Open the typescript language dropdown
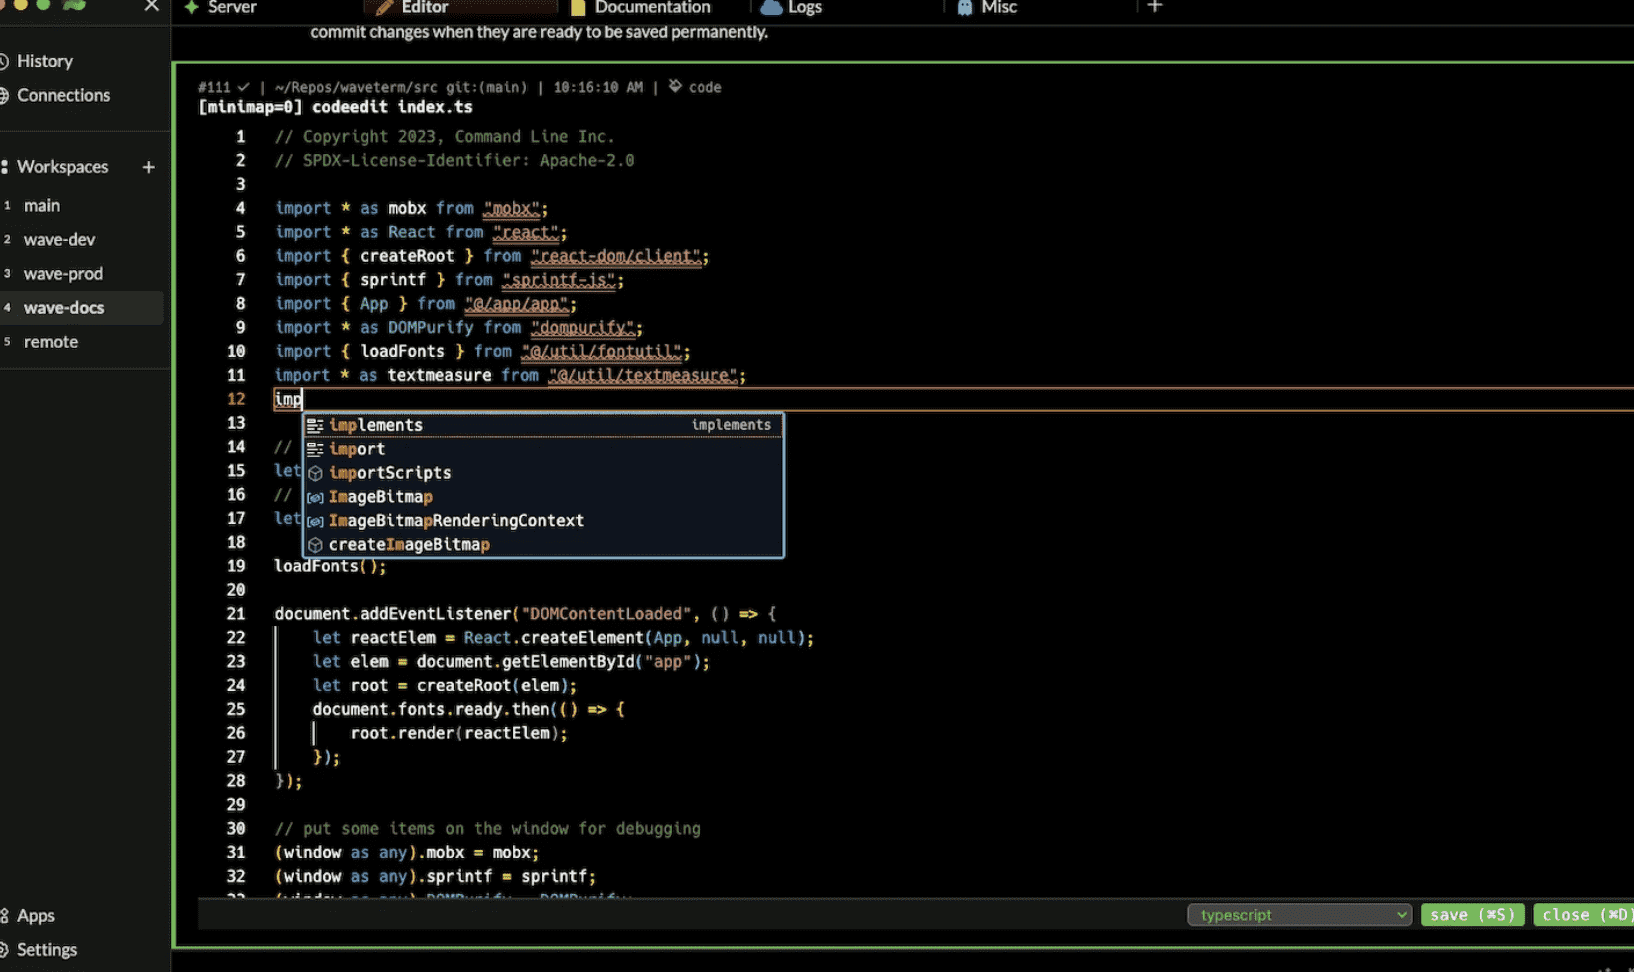 (1298, 915)
